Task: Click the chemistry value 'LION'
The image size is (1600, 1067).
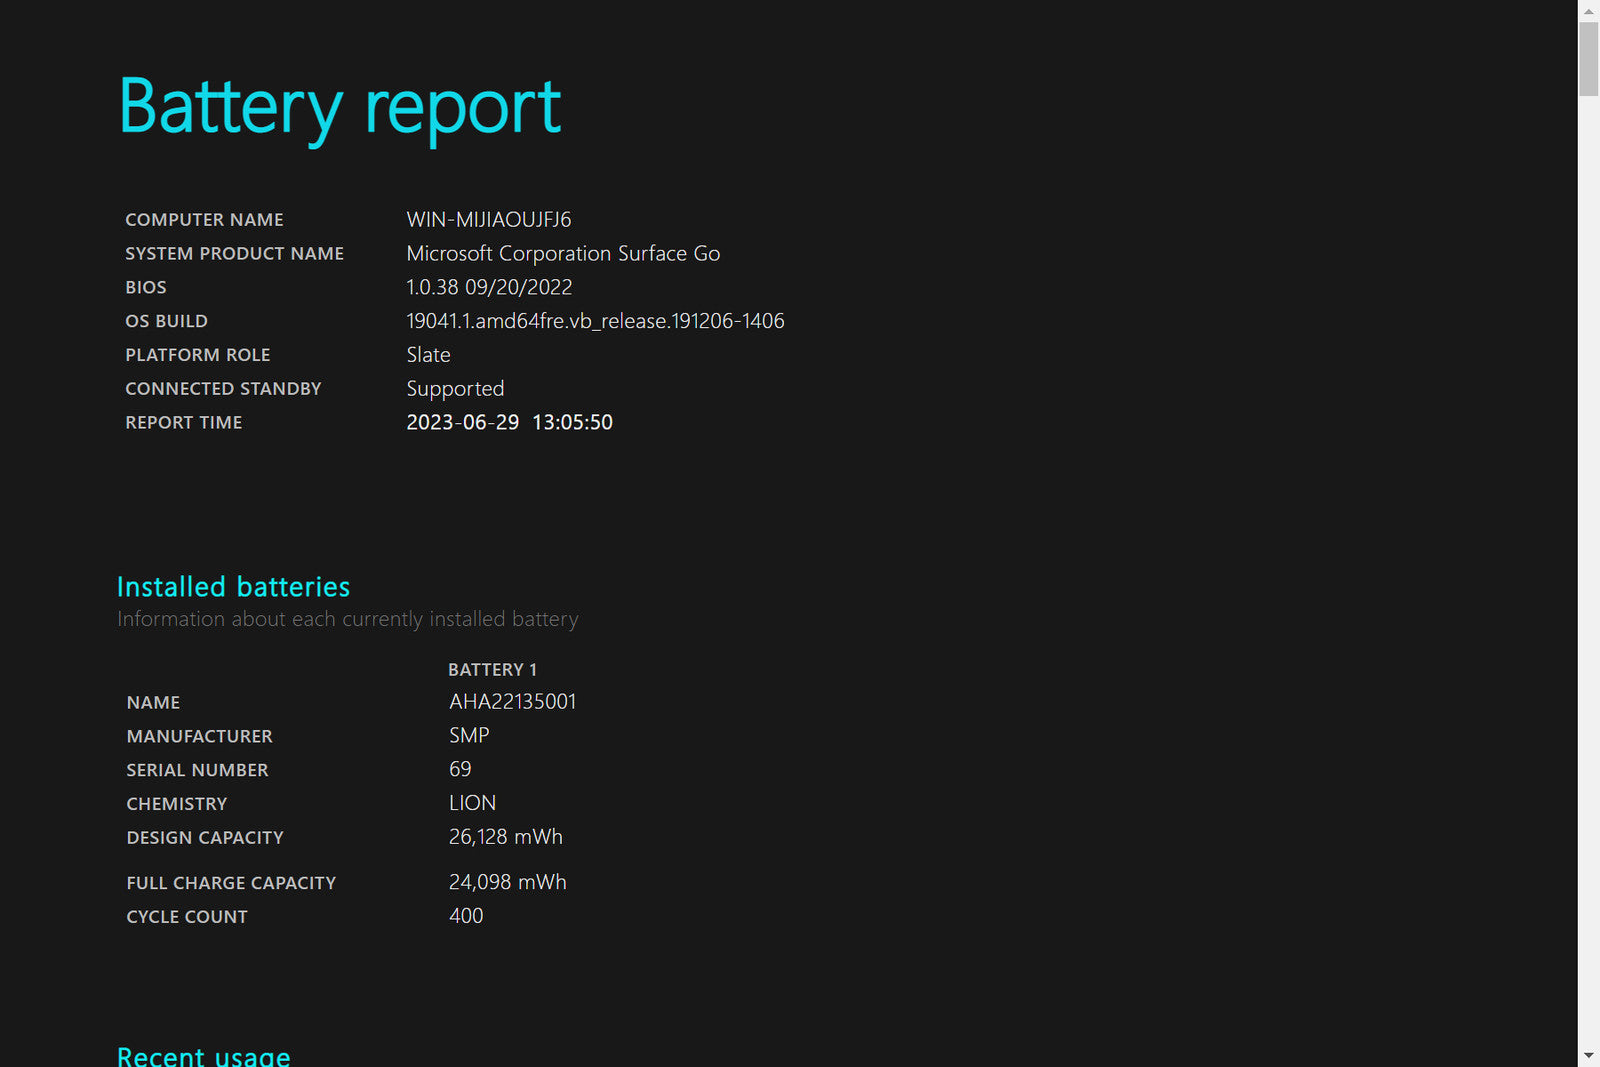Action: click(x=472, y=804)
